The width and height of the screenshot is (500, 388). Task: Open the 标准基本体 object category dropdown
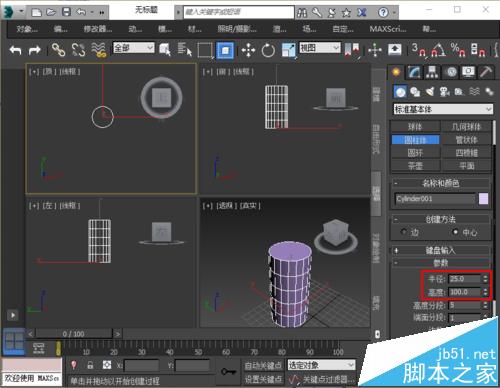443,109
